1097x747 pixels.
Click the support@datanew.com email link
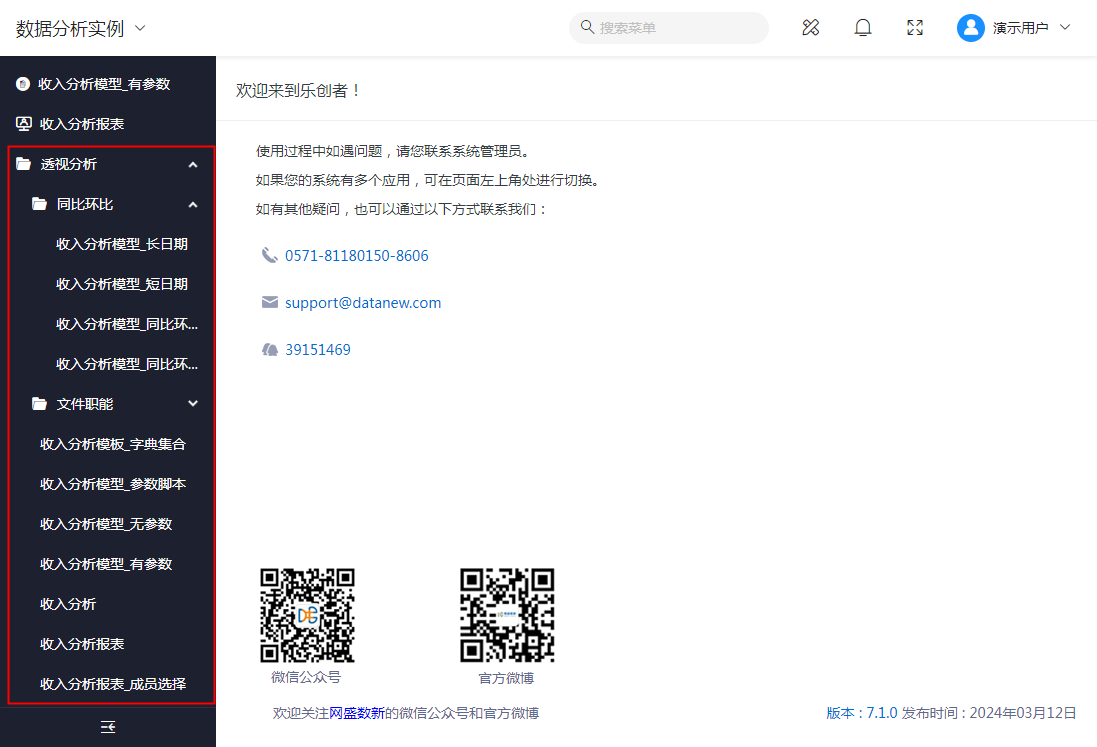(x=363, y=303)
